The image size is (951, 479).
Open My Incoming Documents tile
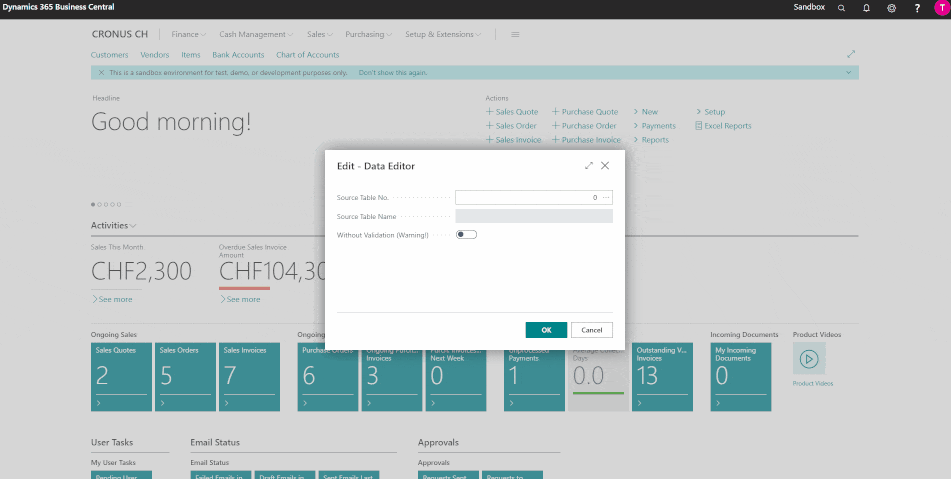(x=741, y=377)
